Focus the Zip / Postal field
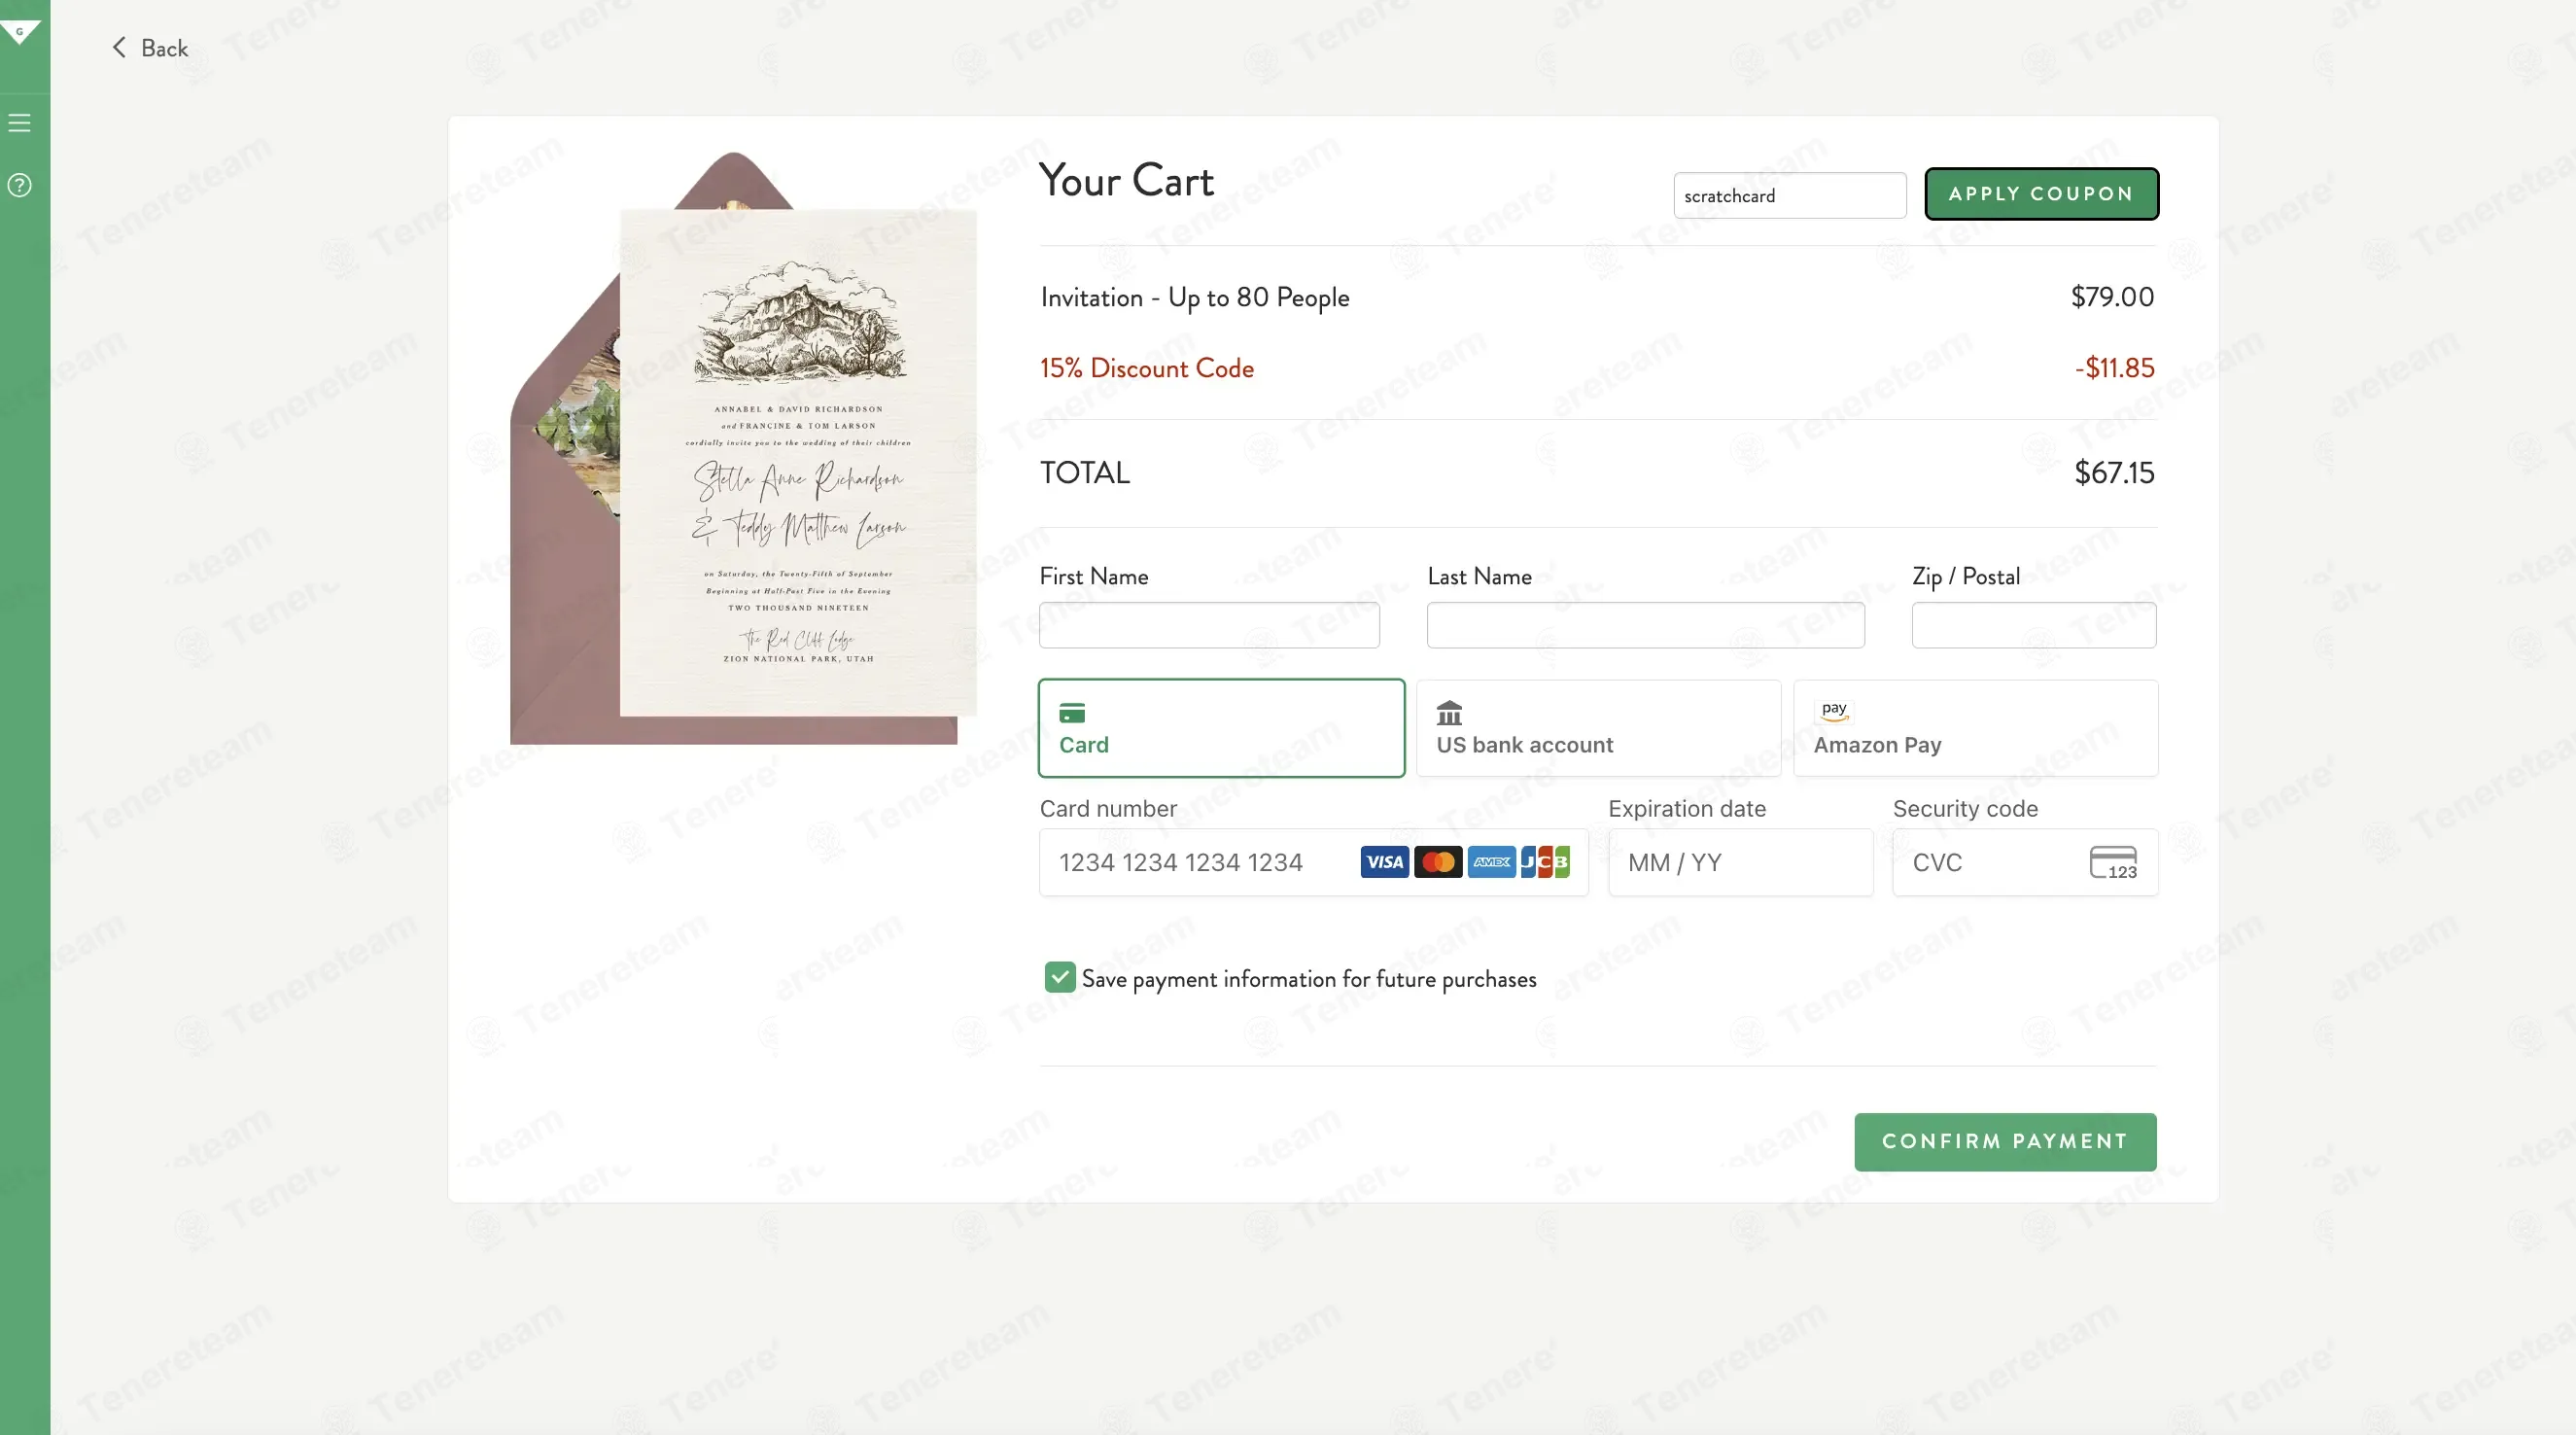This screenshot has width=2576, height=1435. [x=2034, y=625]
